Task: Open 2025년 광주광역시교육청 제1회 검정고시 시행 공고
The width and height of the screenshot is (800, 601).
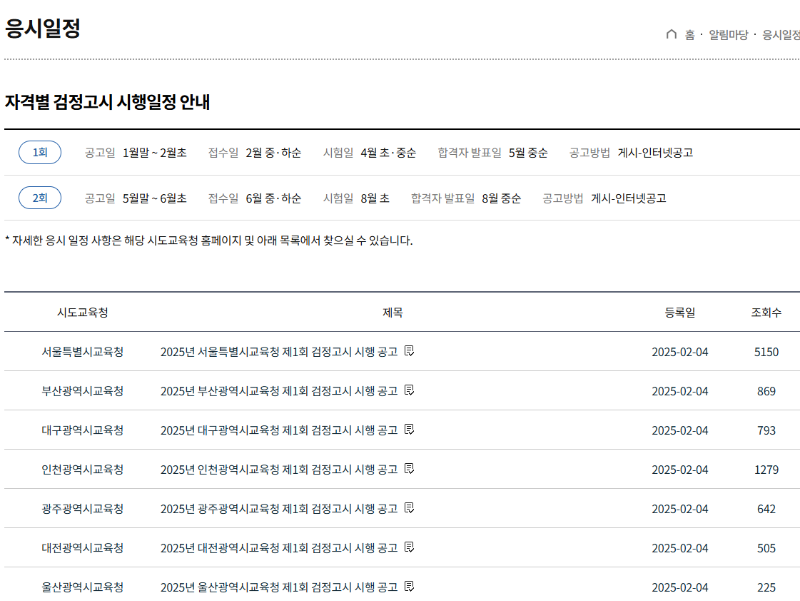Action: [x=279, y=509]
